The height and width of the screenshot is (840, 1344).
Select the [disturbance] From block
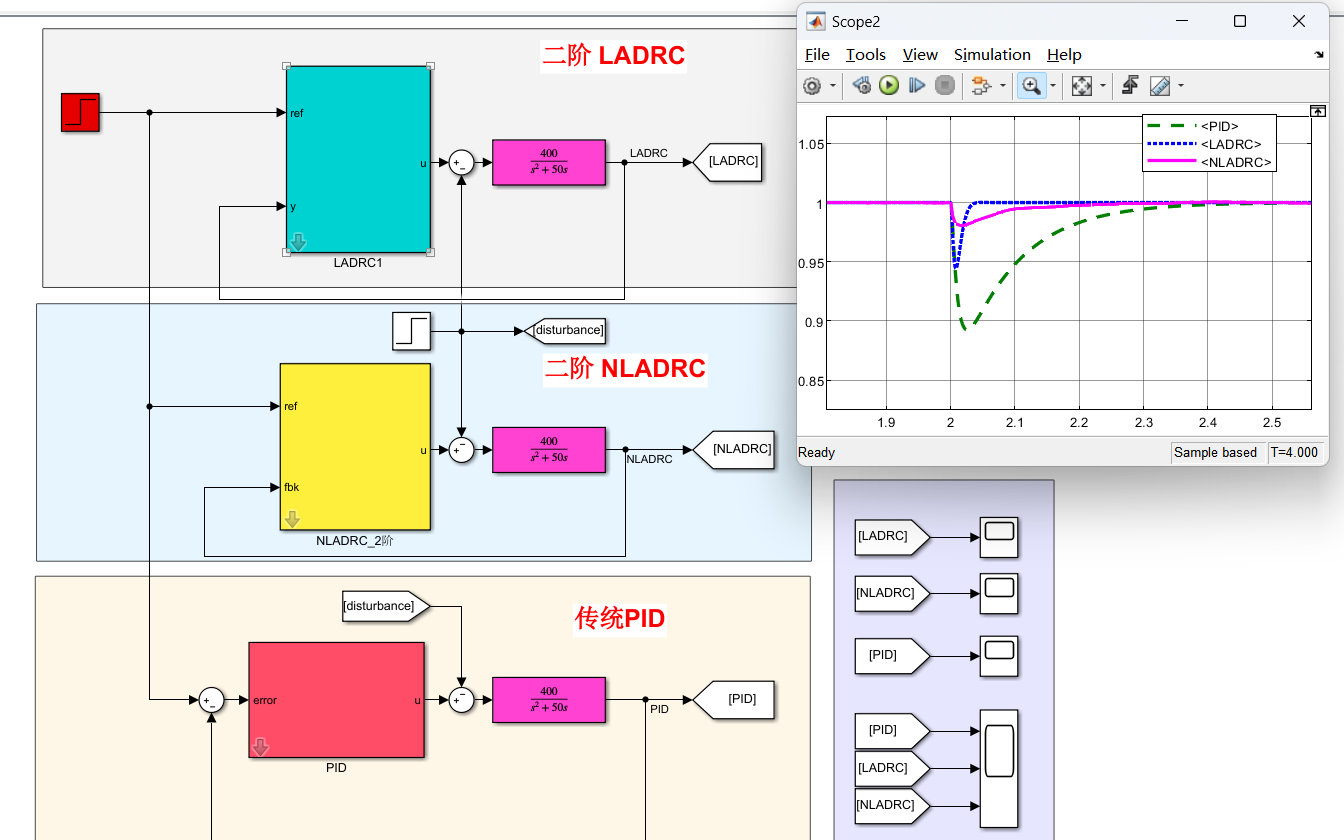tap(386, 606)
